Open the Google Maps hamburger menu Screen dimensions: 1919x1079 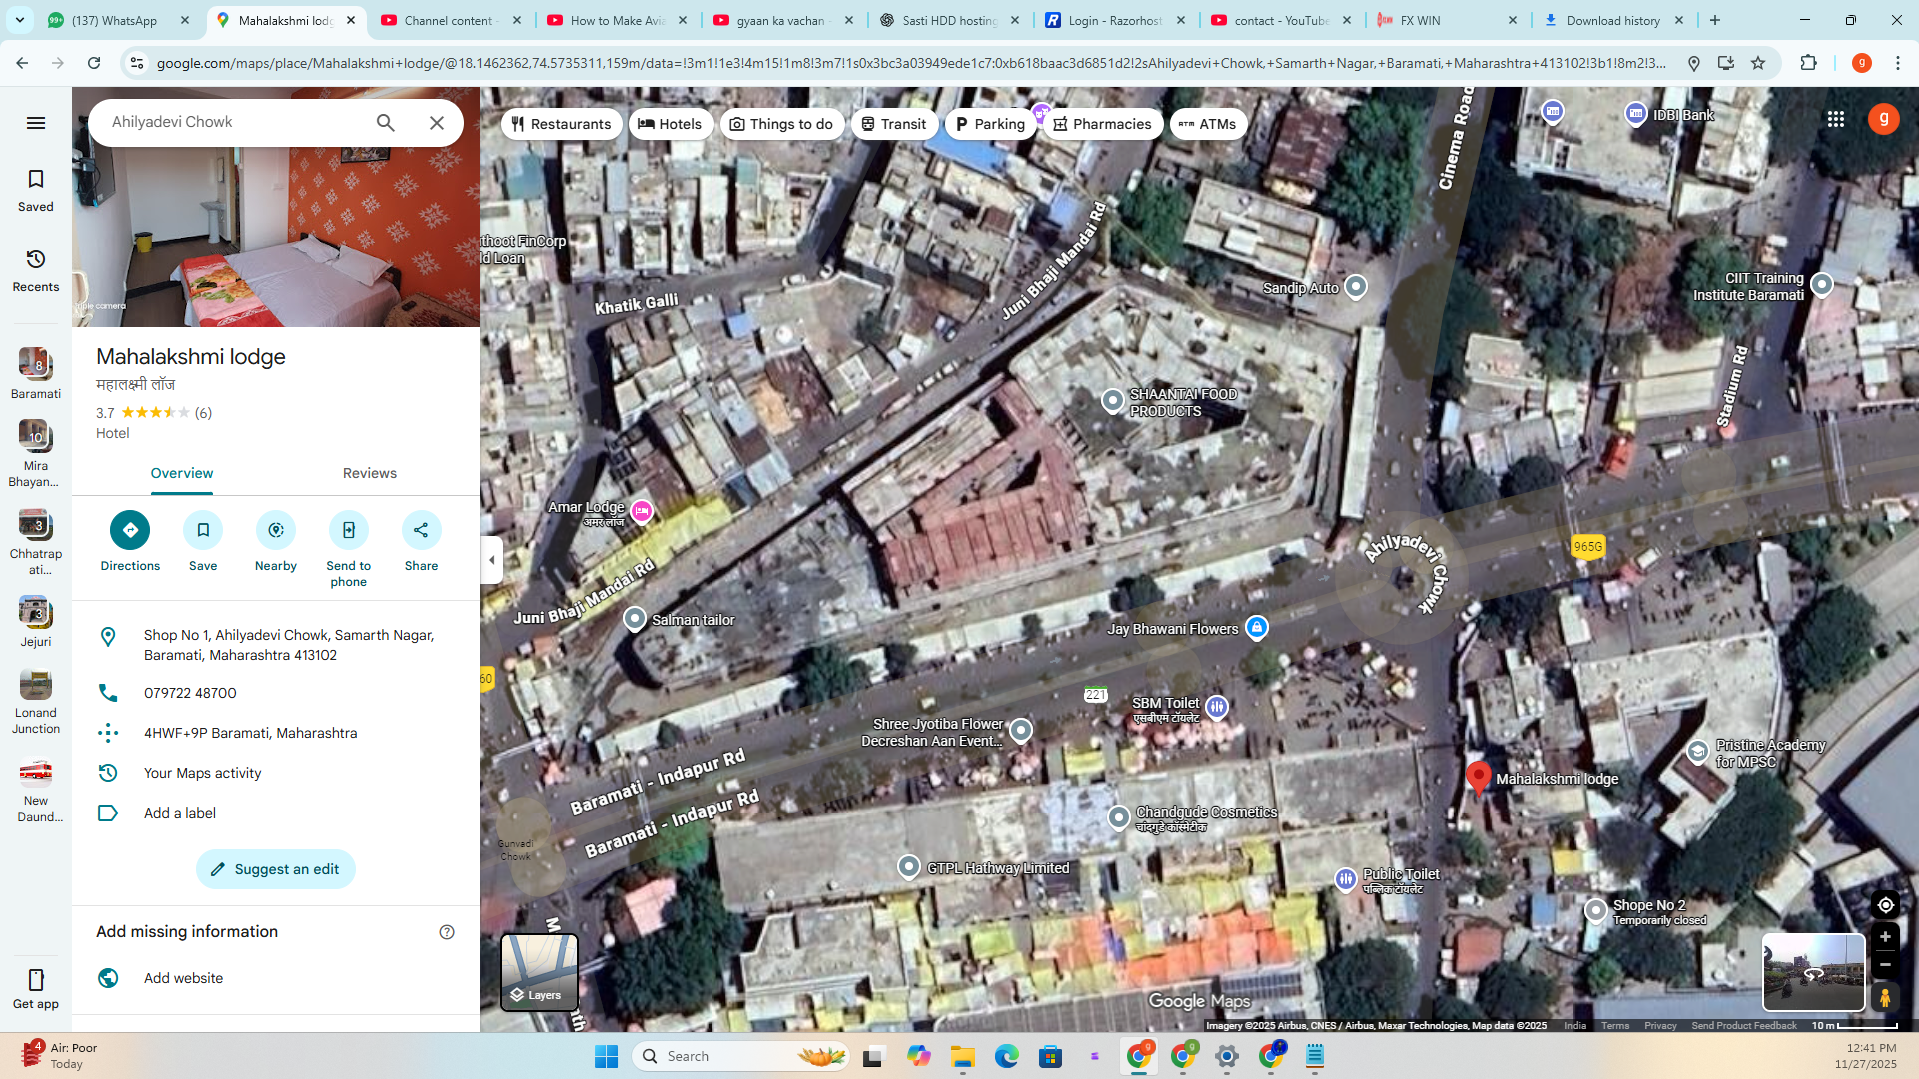click(x=36, y=123)
